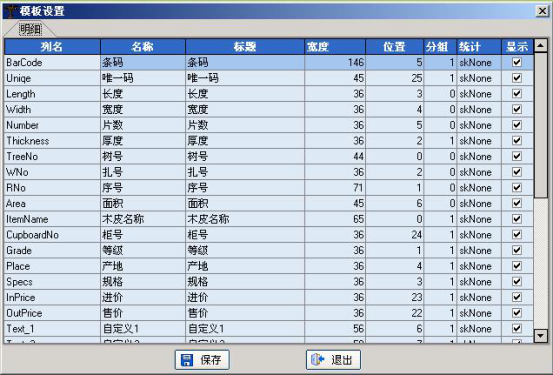The height and width of the screenshot is (375, 553).
Task: Click the scrollbar down arrow
Action: coord(541,335)
